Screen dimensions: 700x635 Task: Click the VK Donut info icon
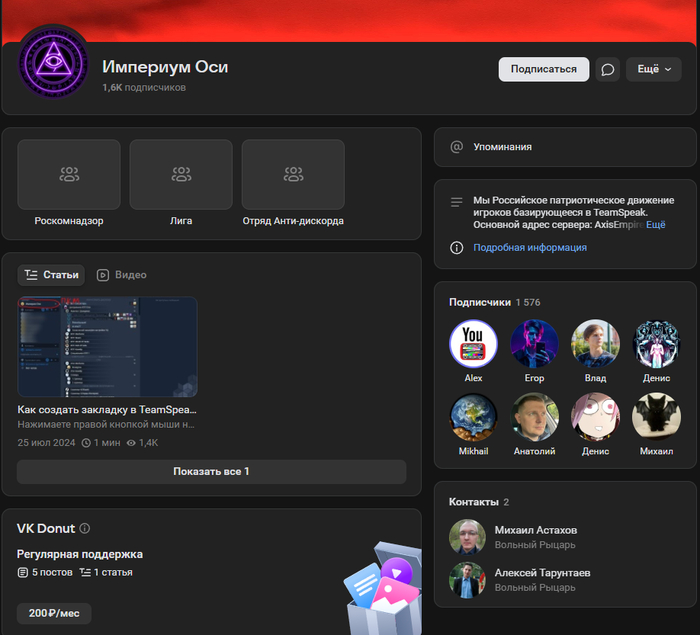85,528
